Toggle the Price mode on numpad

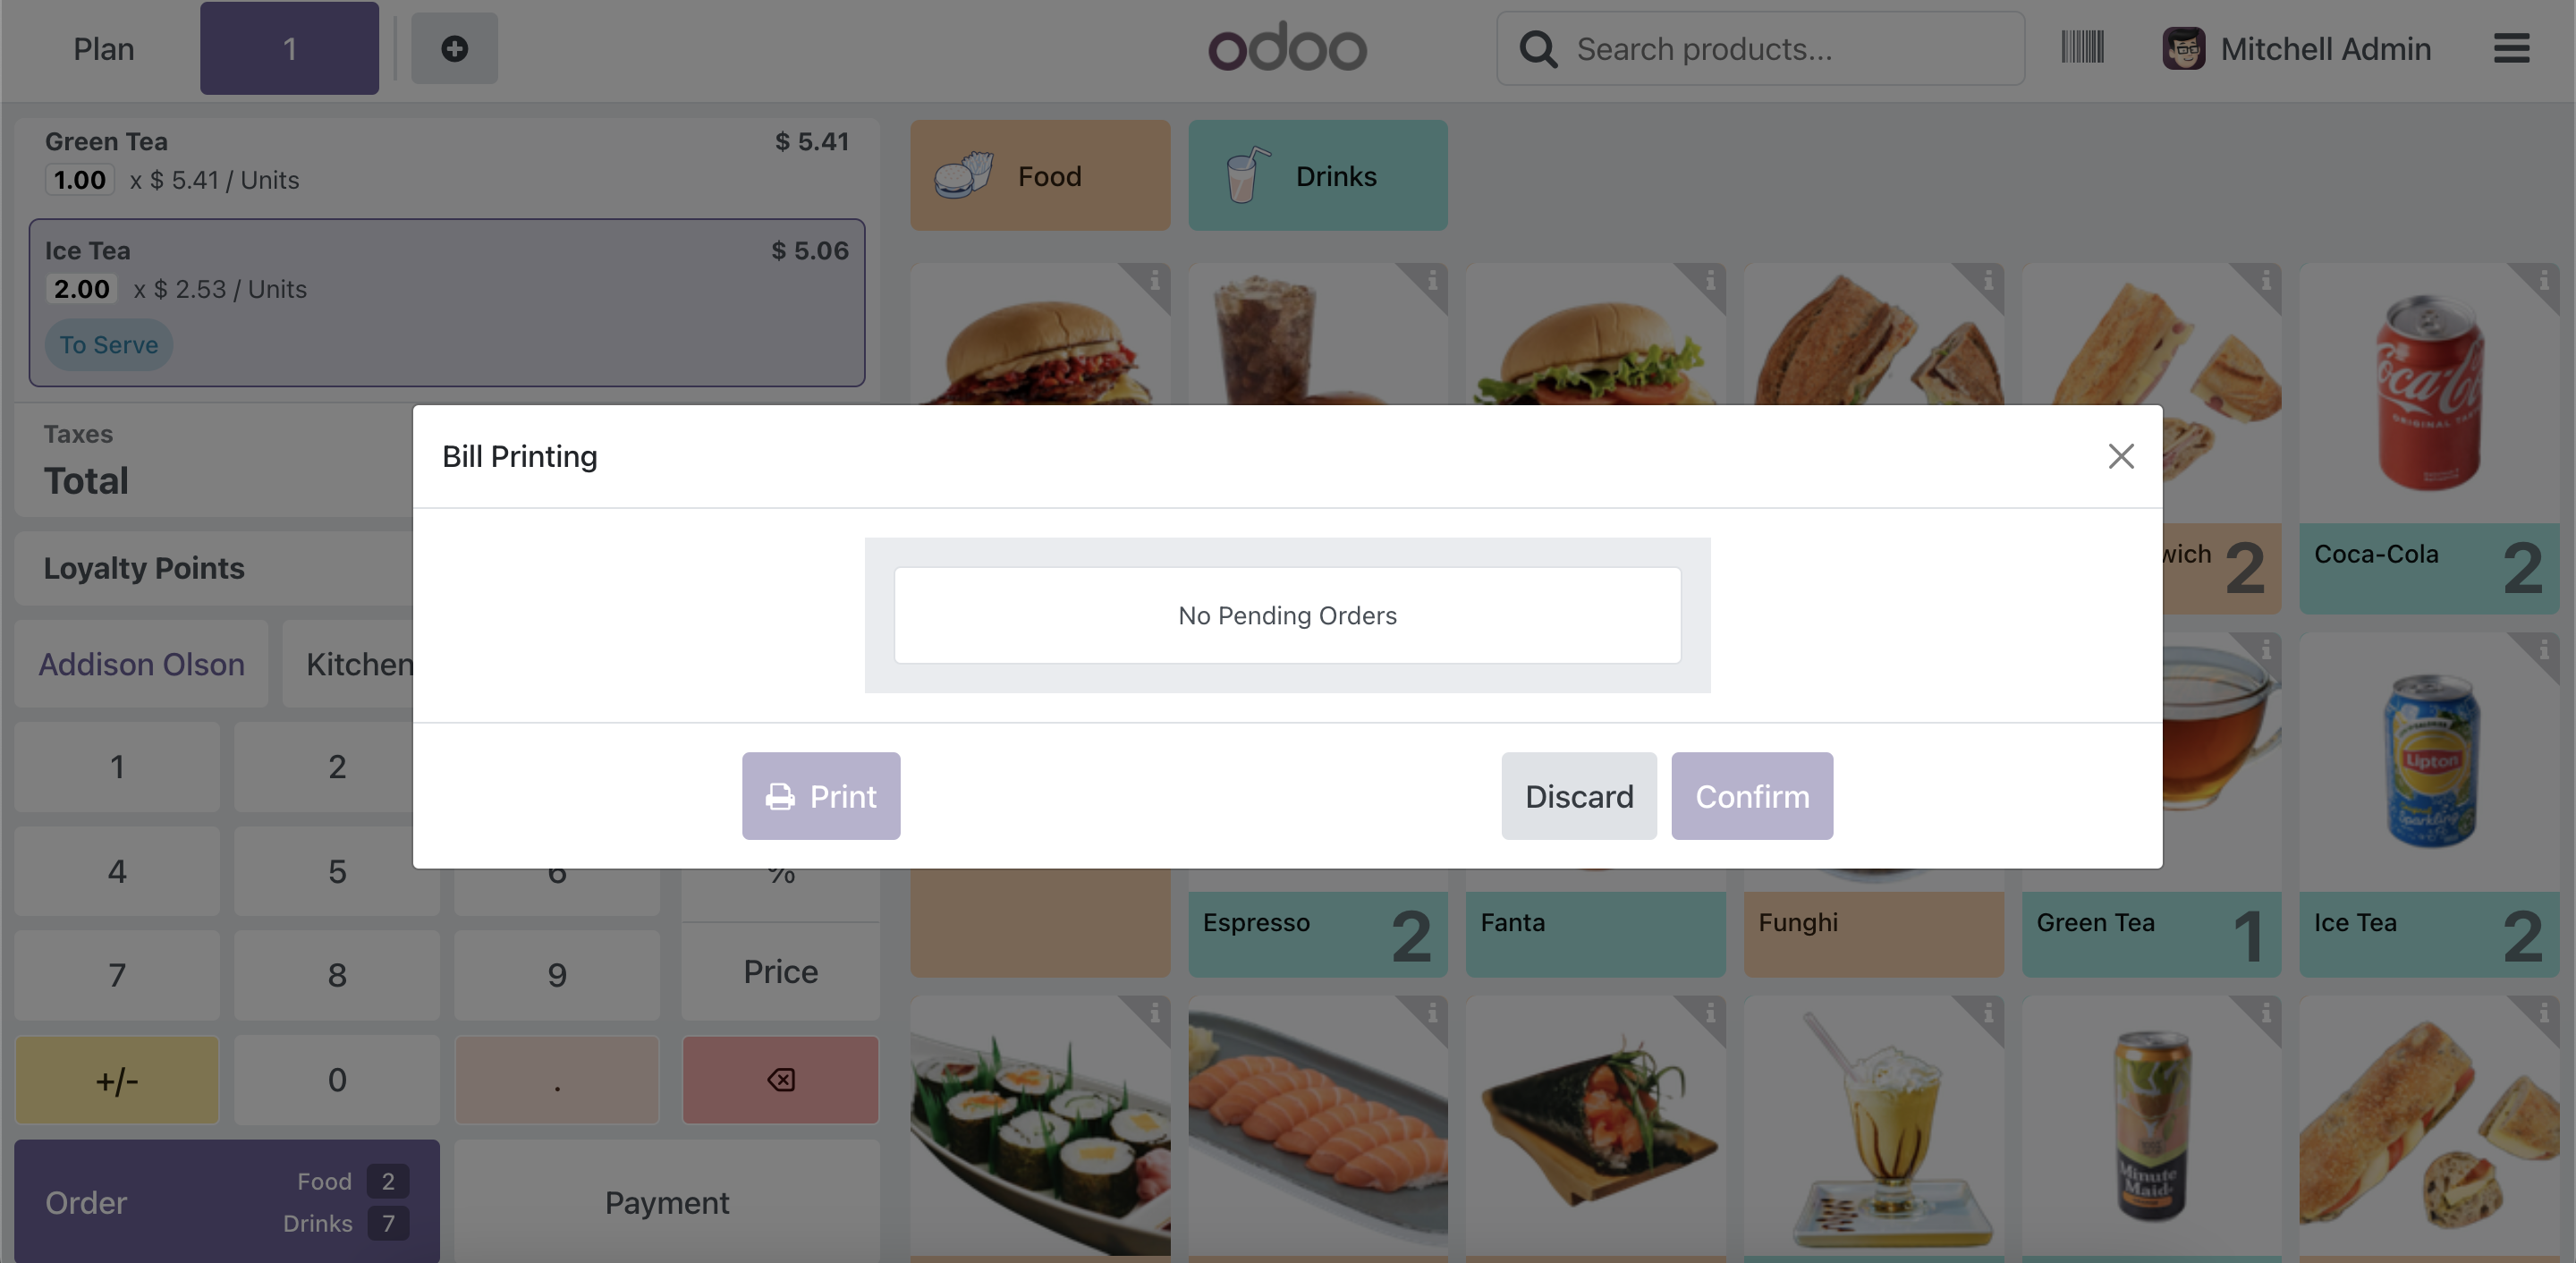(x=780, y=972)
